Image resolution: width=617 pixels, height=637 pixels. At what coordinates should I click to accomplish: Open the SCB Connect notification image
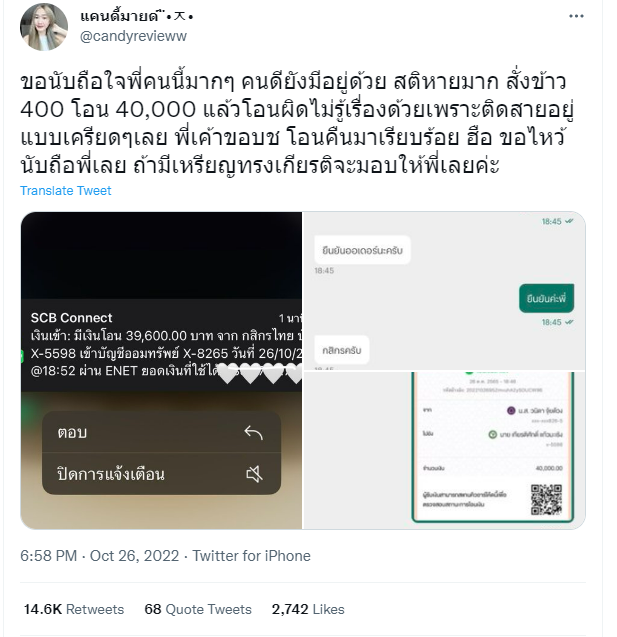point(161,370)
